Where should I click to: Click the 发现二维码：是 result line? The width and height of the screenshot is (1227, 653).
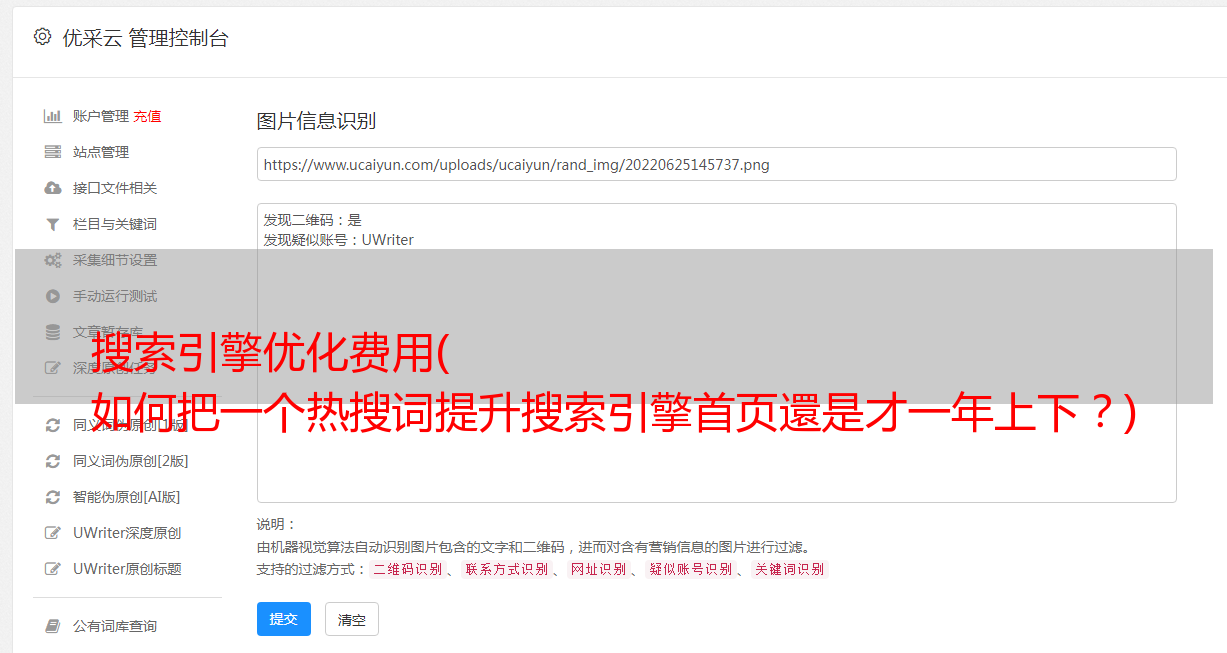coord(312,220)
